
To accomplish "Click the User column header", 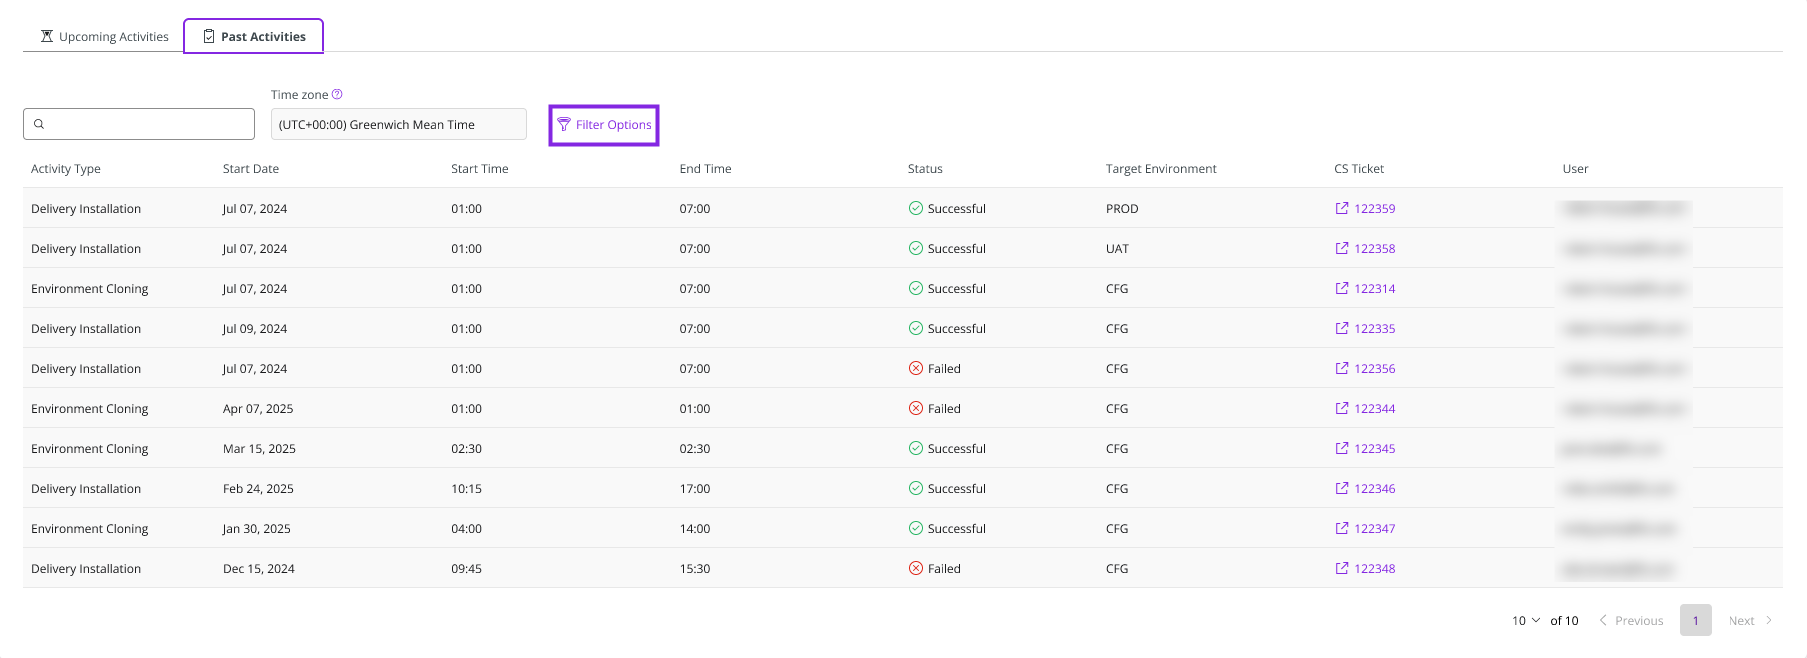I will click(1575, 168).
